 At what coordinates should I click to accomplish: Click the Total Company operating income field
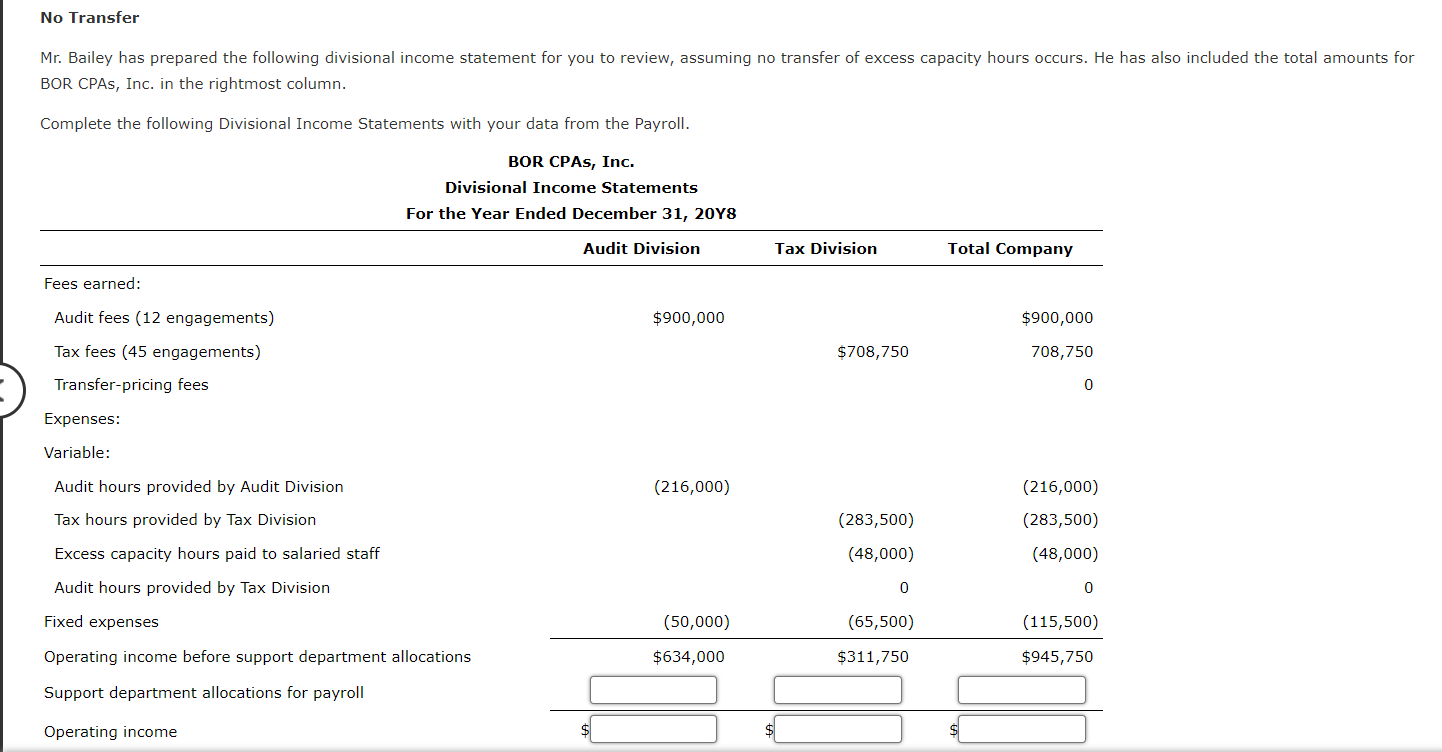pos(1020,728)
